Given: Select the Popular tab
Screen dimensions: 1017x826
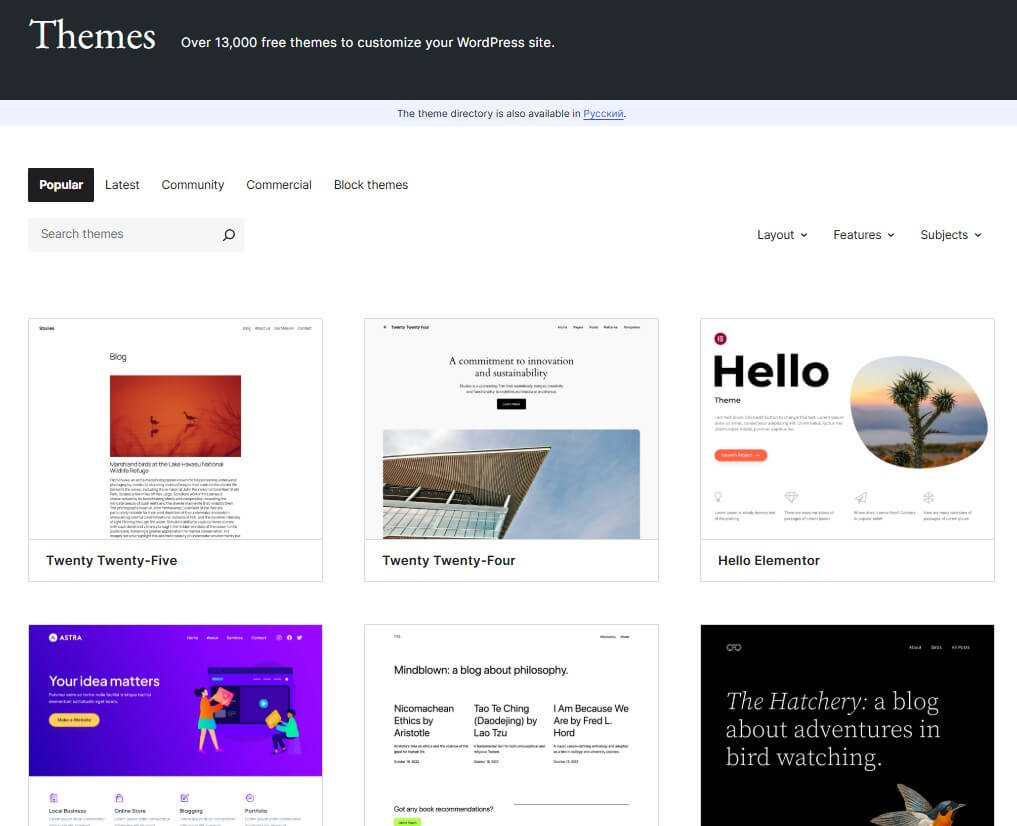Looking at the screenshot, I should click(x=61, y=185).
